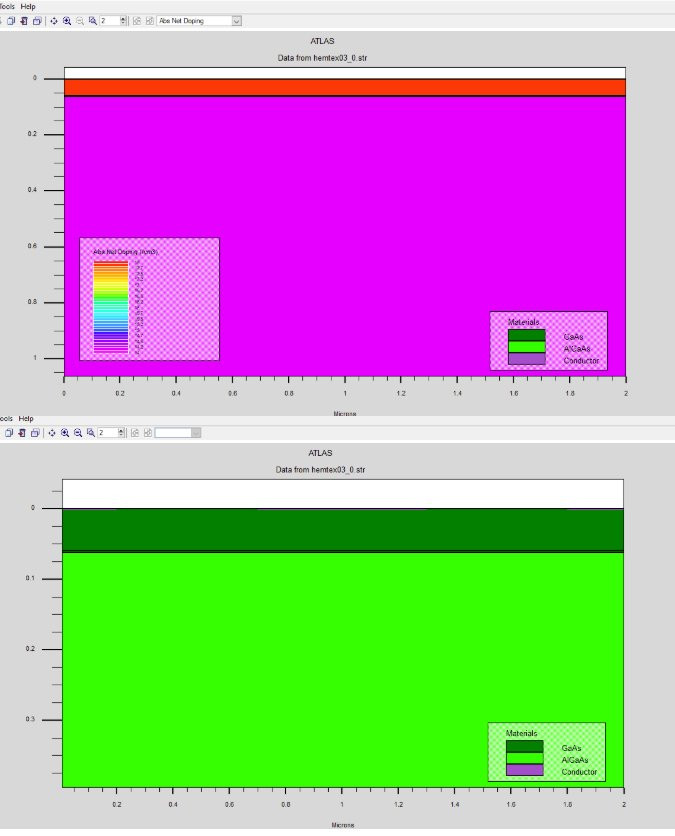Viewport: 675px width, 836px height.
Task: Click zoom in magnifier in the doping plot toolbar
Action: click(x=67, y=21)
